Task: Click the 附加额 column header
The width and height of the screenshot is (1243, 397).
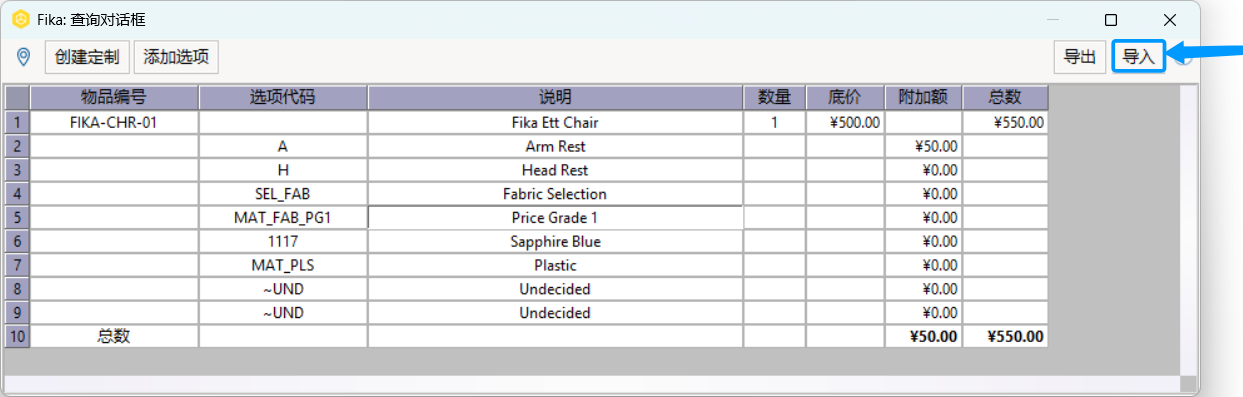Action: (924, 97)
